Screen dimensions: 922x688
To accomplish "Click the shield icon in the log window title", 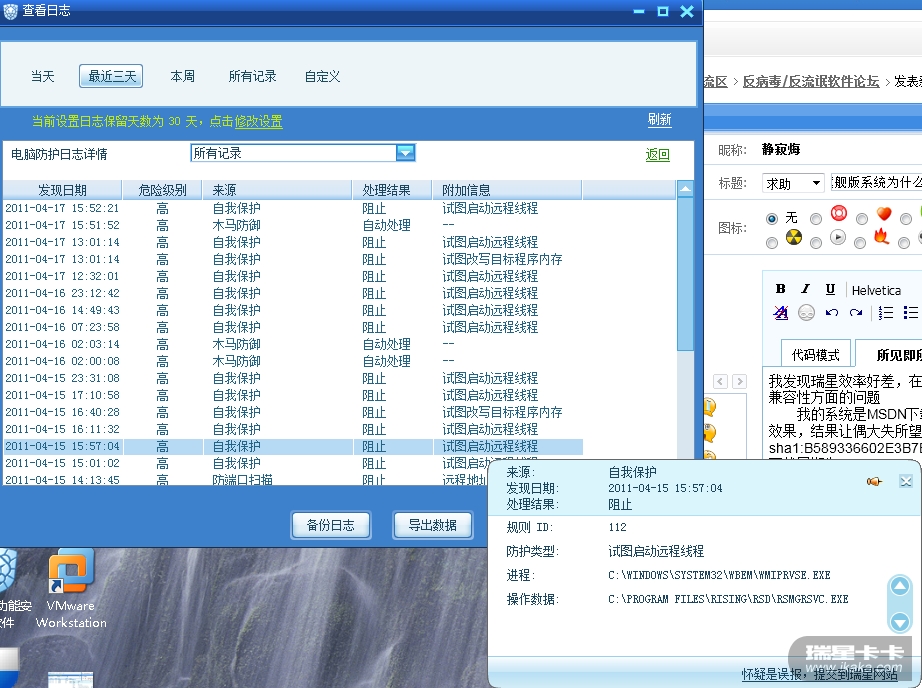I will pyautogui.click(x=11, y=11).
